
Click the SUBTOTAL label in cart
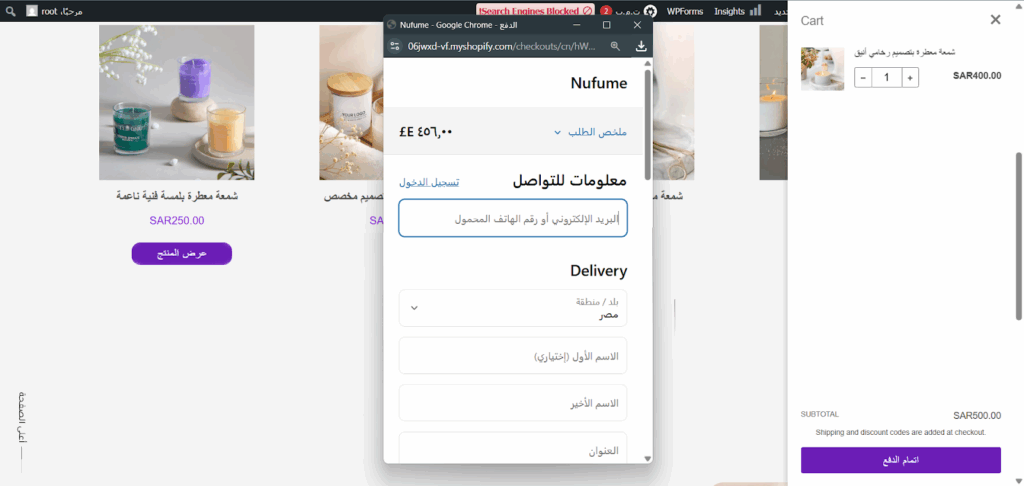[x=820, y=414]
